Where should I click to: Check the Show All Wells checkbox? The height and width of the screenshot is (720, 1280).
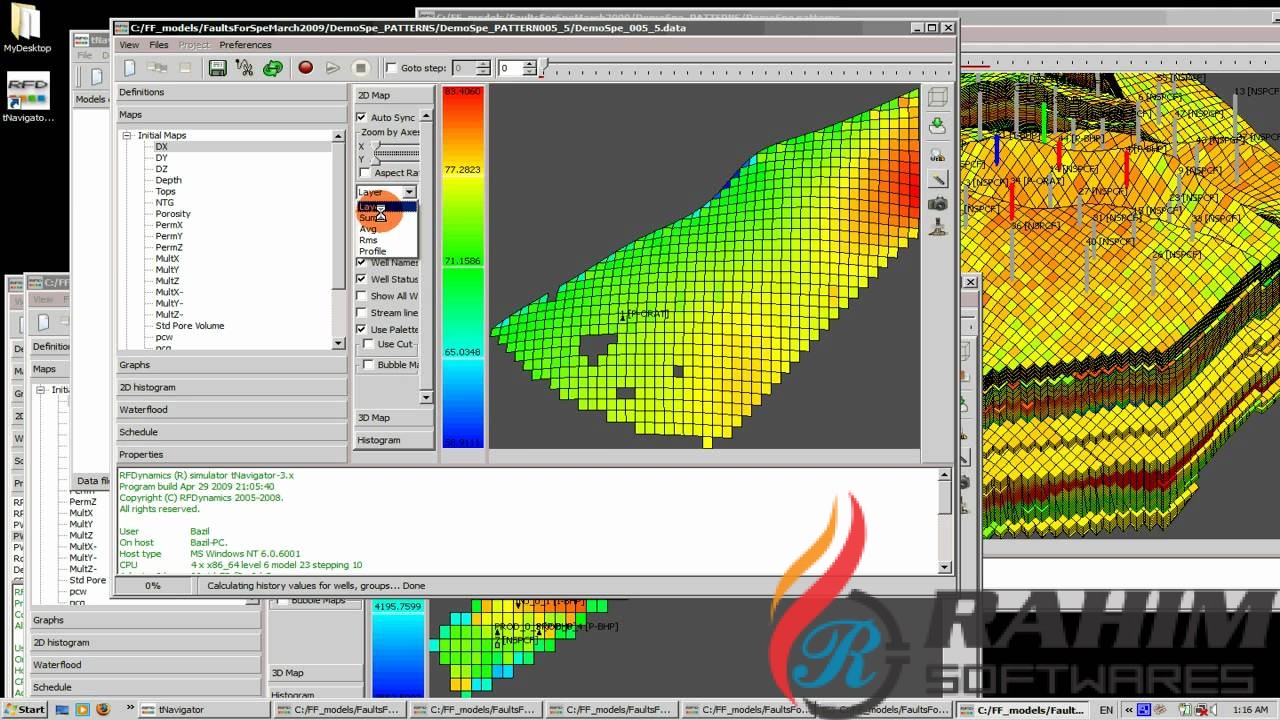click(362, 296)
